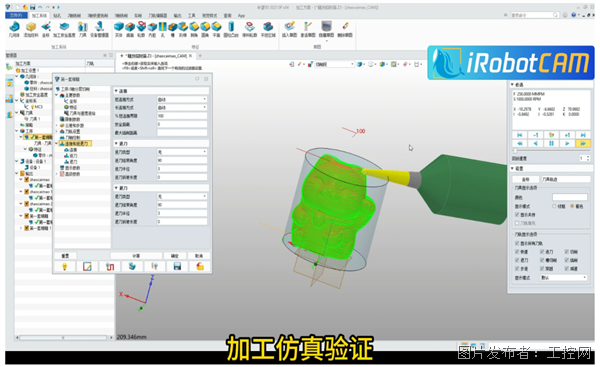Image resolution: width=600 pixels, height=367 pixels.
Task: Click the OK (确定) button in dialog
Action: tap(174, 256)
